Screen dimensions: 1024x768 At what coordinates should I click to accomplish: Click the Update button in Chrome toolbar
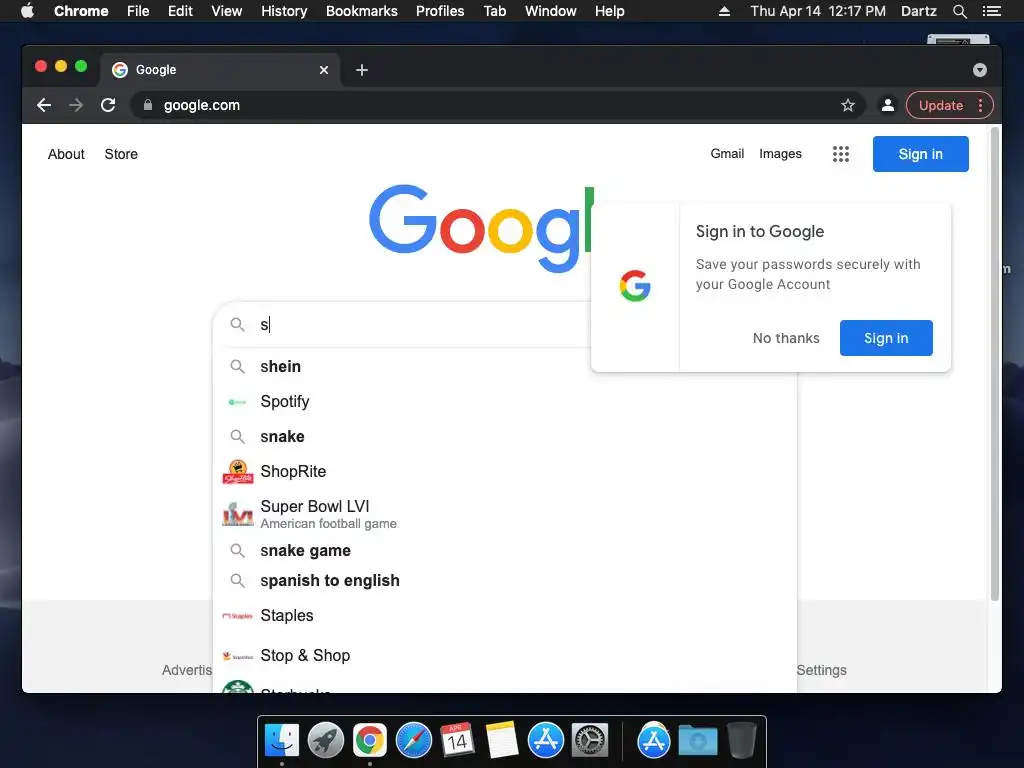pyautogui.click(x=941, y=105)
